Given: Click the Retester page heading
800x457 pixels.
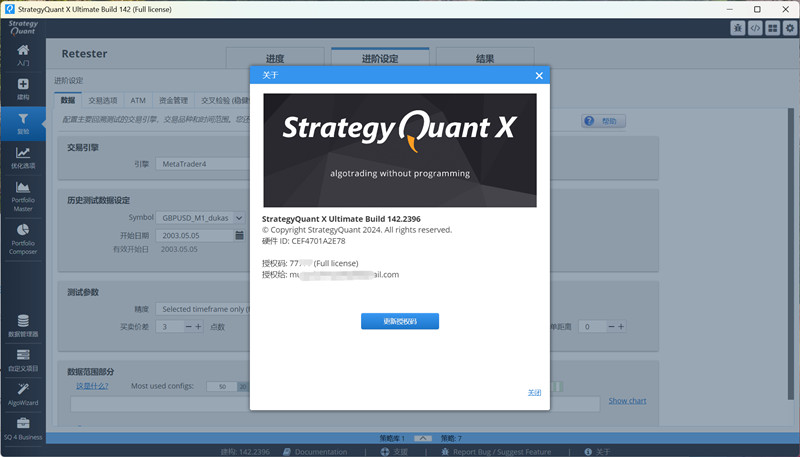Looking at the screenshot, I should click(84, 54).
